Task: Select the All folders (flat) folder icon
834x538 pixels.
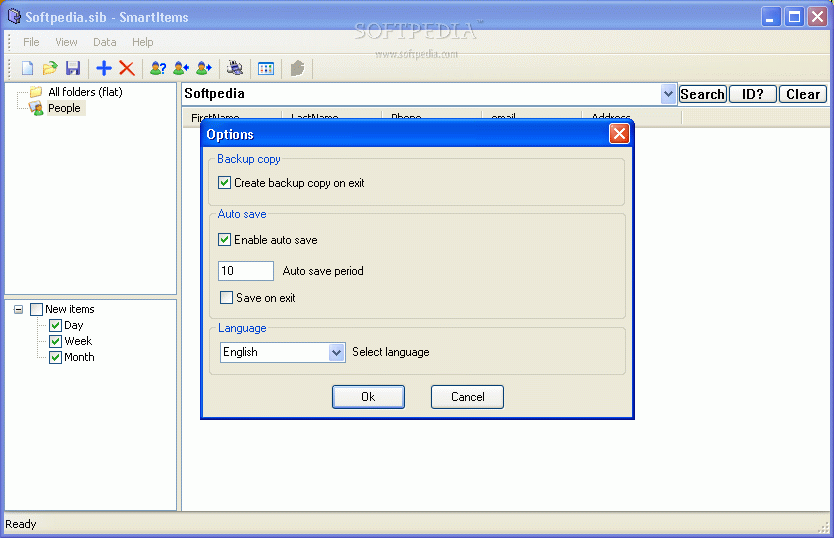Action: 36,92
